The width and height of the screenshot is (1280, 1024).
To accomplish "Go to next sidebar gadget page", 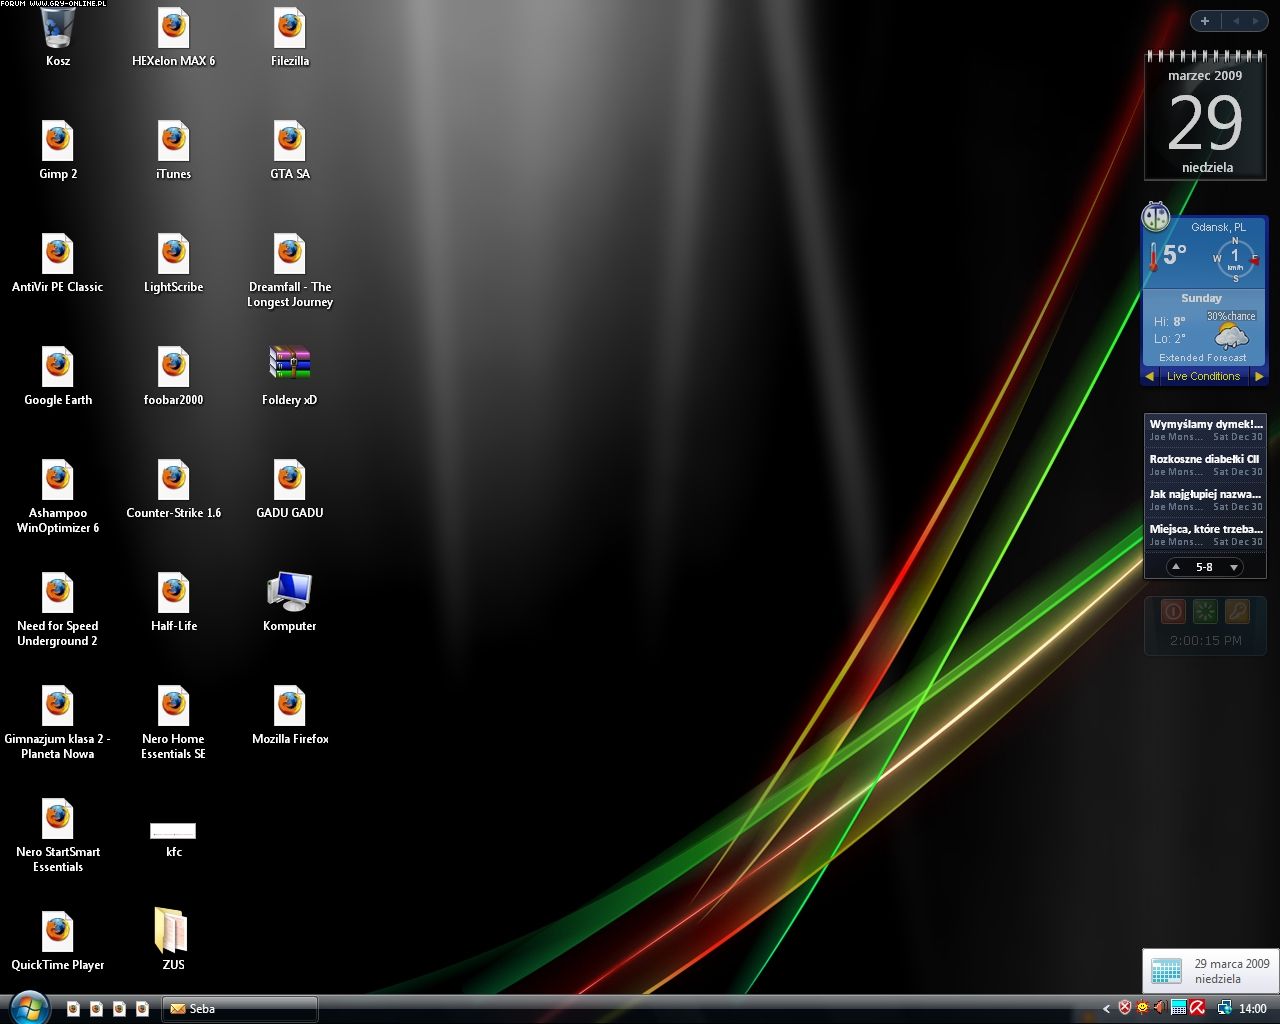I will pyautogui.click(x=1256, y=21).
